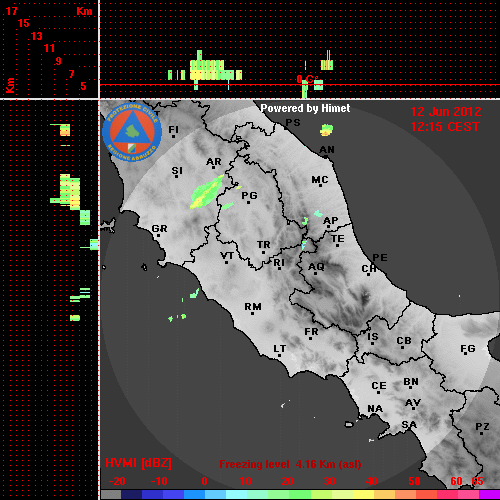Click the '-10' dBZ scale value
The height and width of the screenshot is (500, 500).
coord(159,481)
